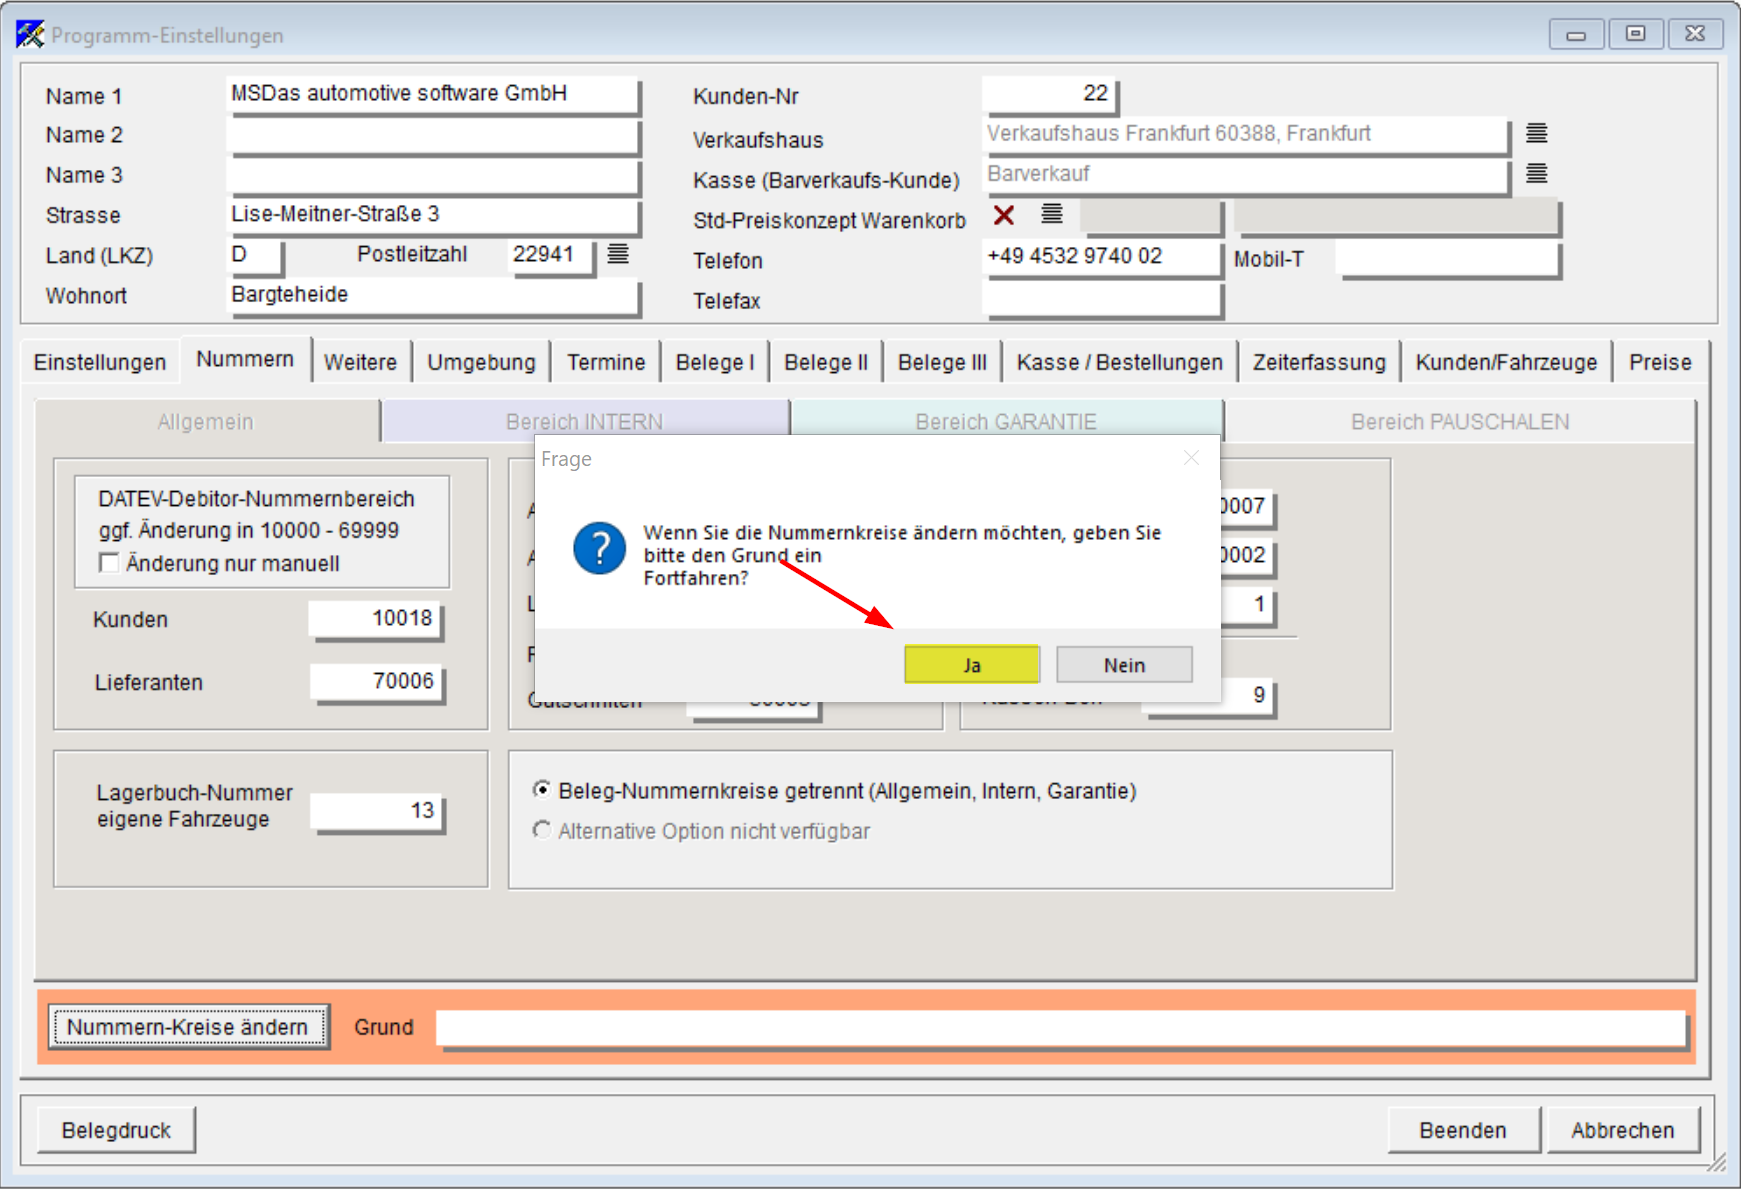Open the Std-Preiskonzept Warenkorb list icon
This screenshot has height=1189, width=1741.
click(x=1051, y=214)
